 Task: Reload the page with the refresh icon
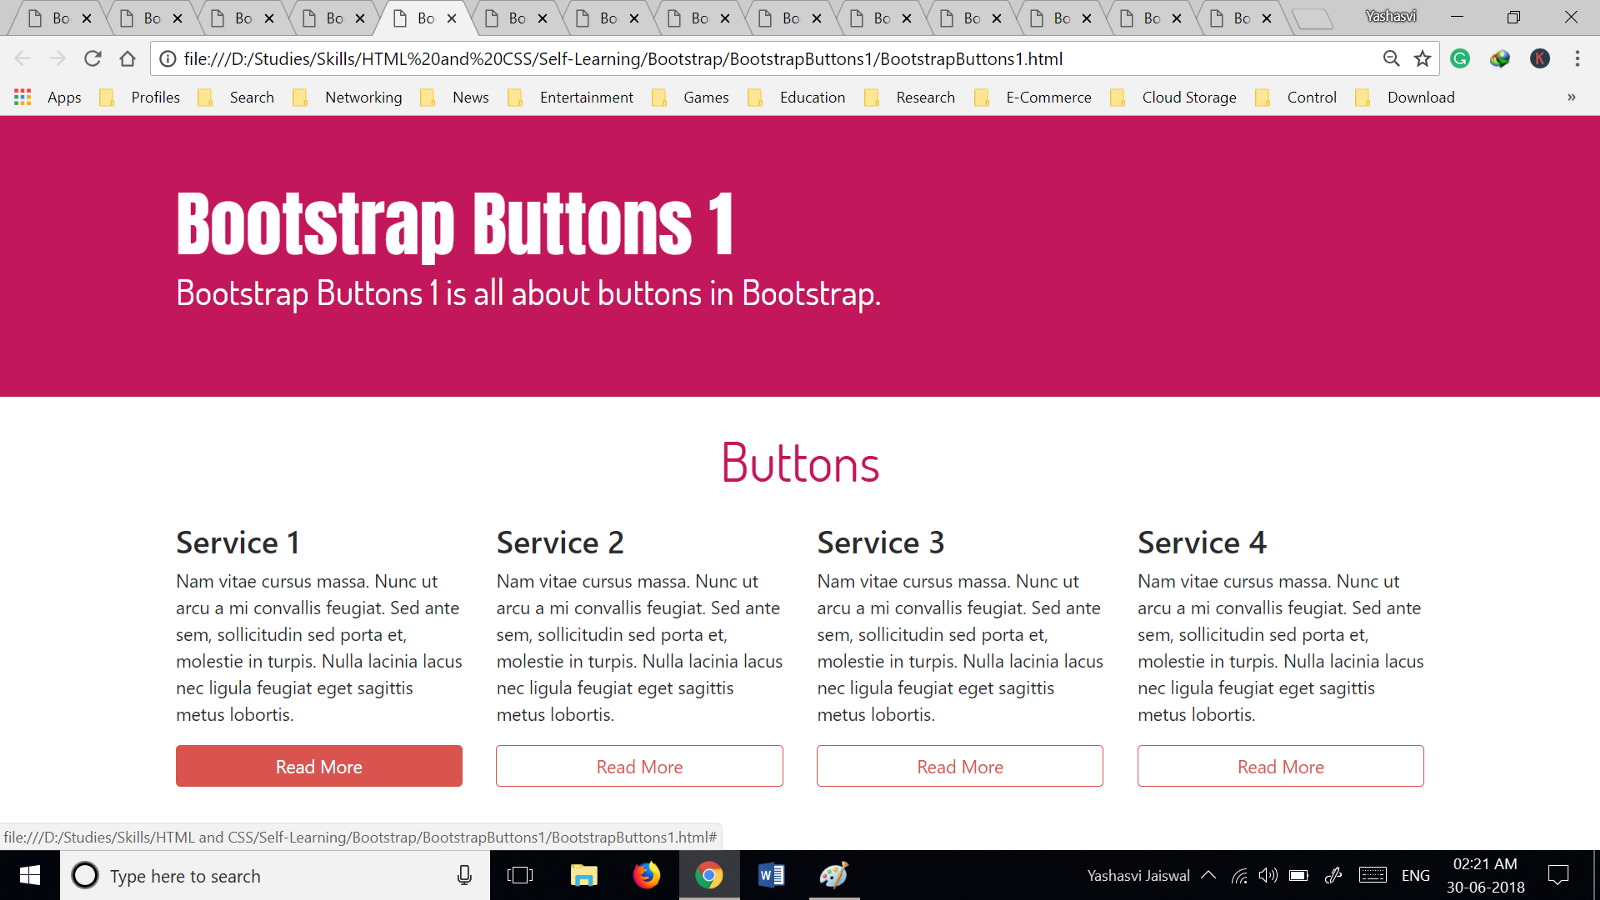[x=92, y=59]
